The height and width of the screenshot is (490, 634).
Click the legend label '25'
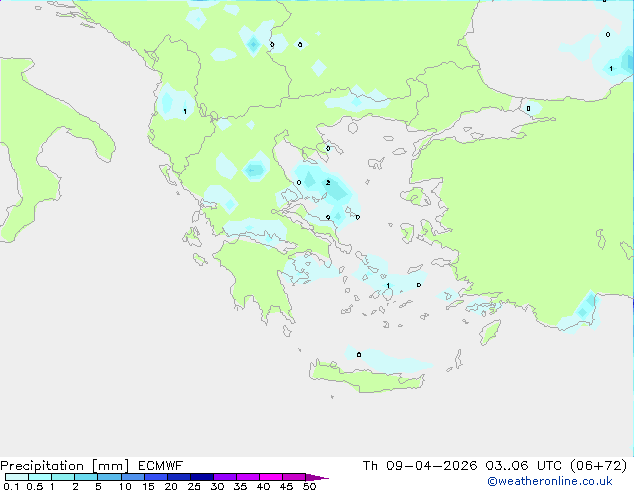point(194,486)
